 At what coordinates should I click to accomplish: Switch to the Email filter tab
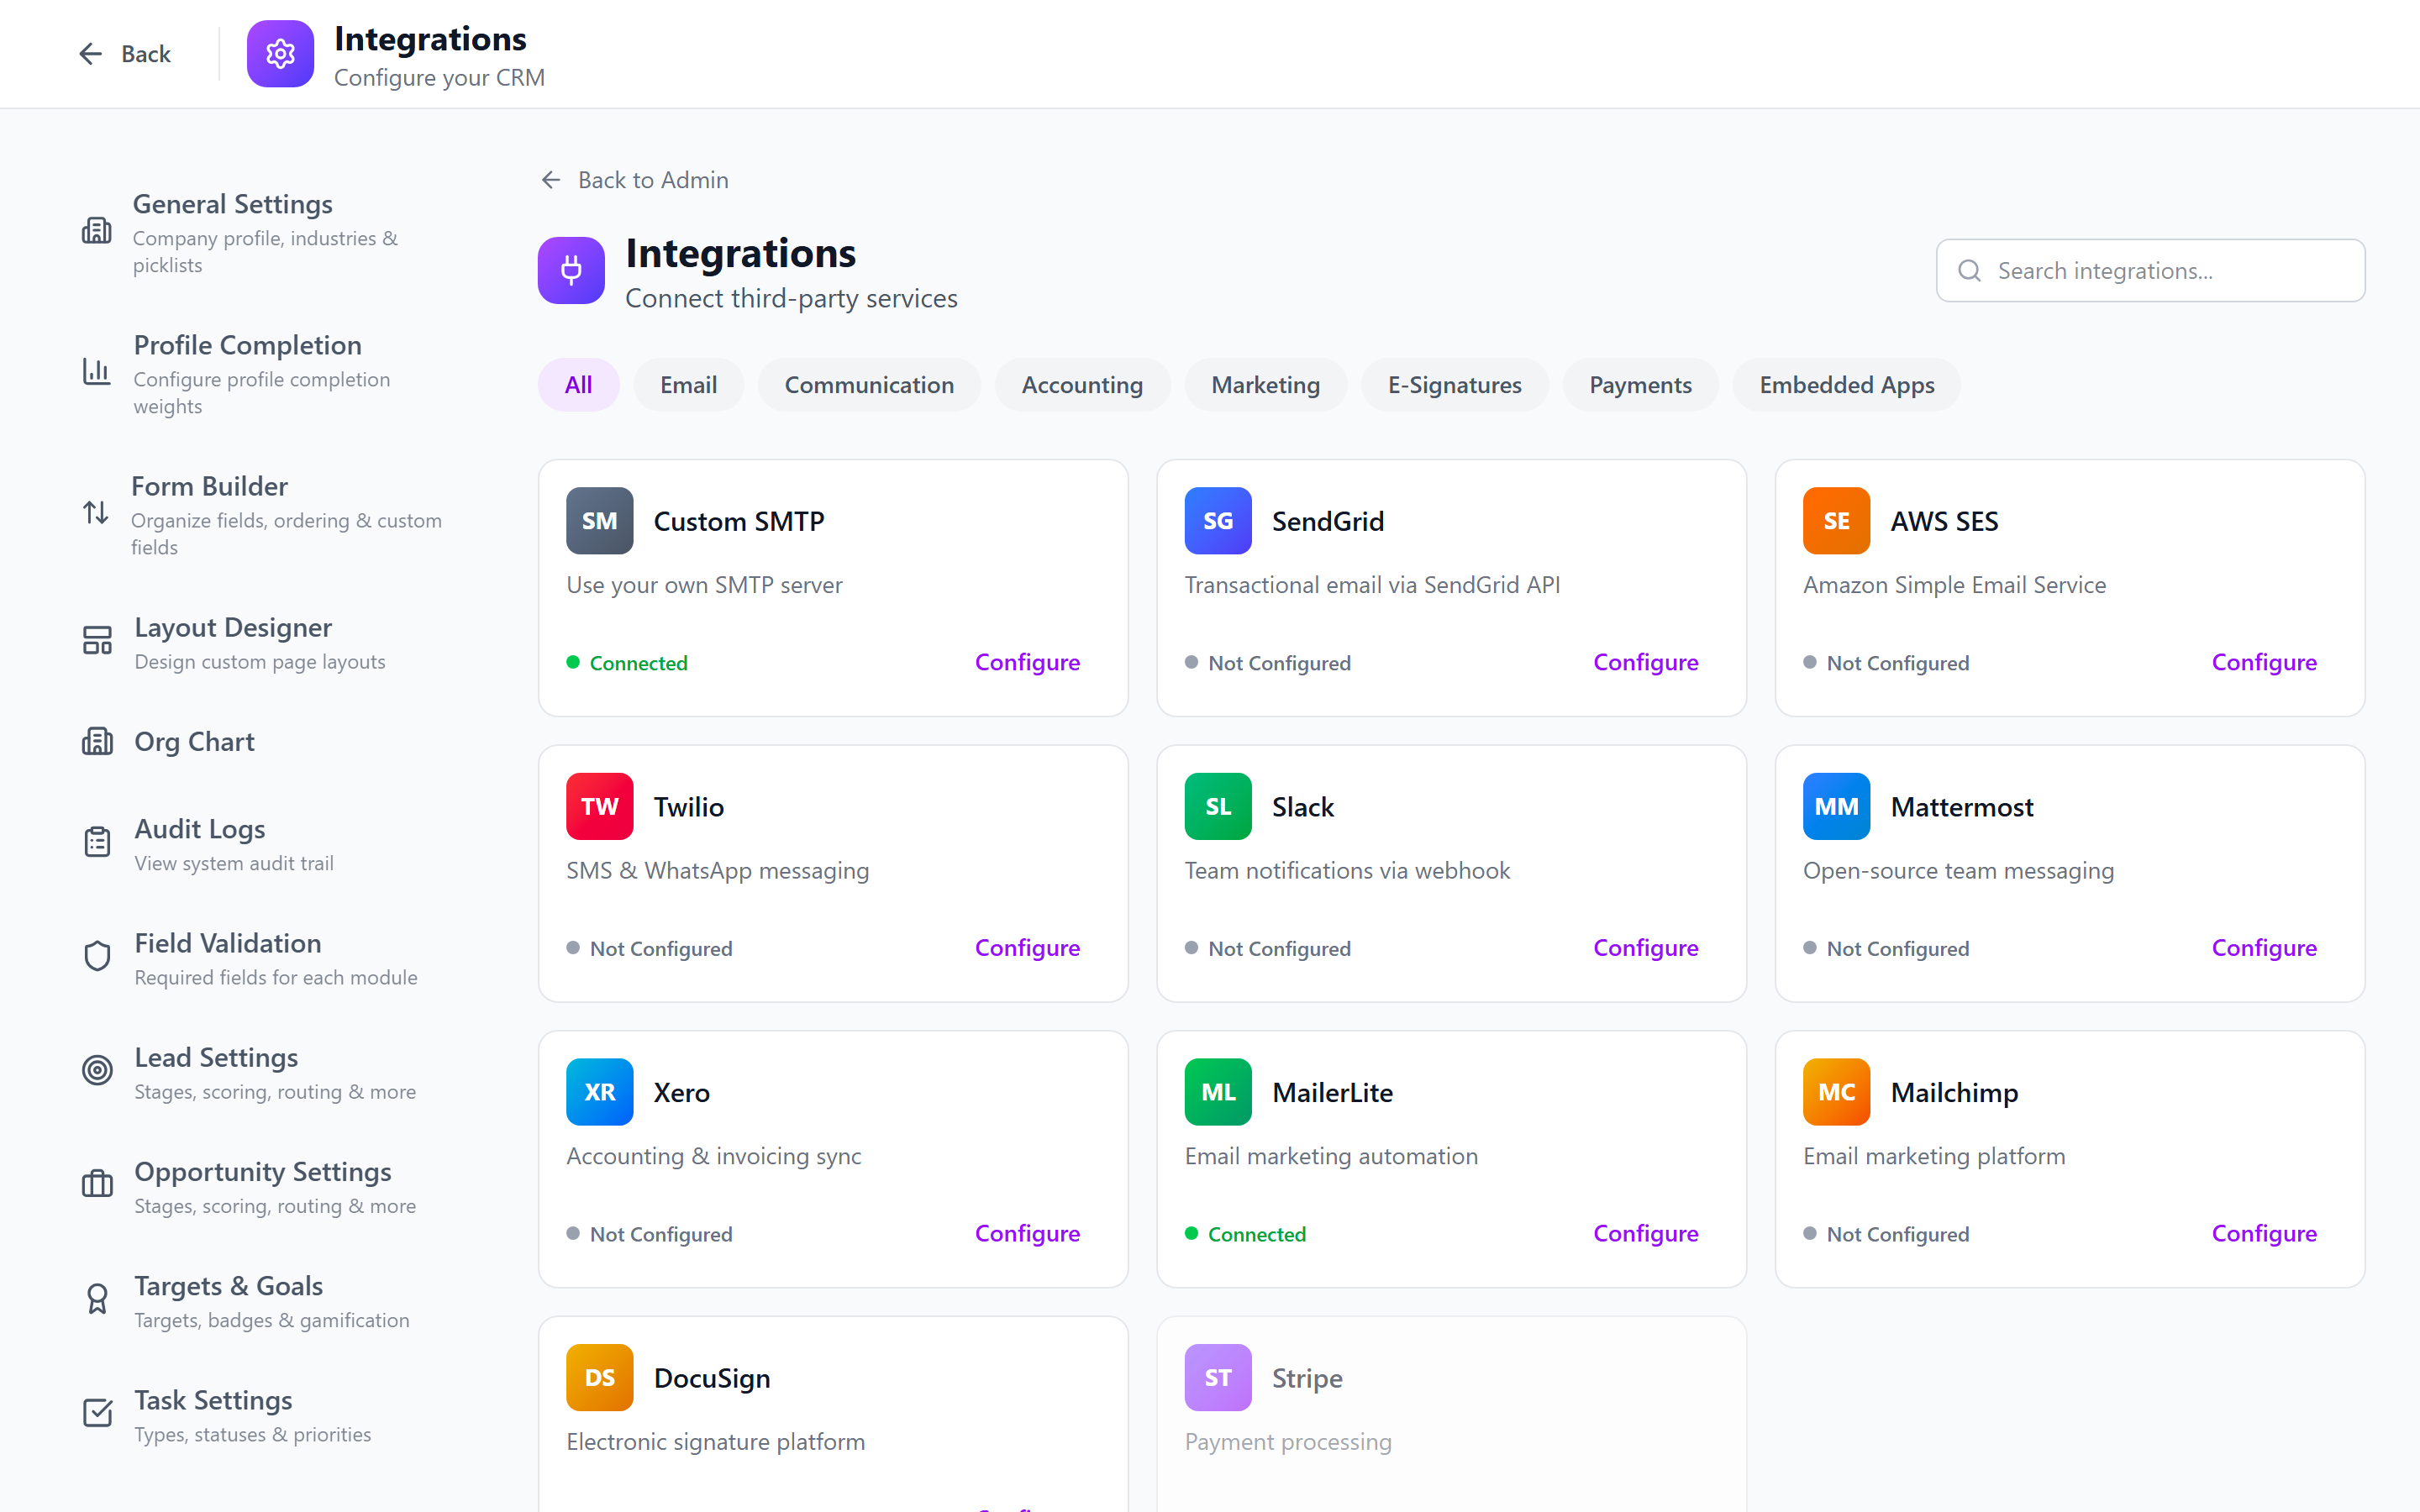pyautogui.click(x=688, y=385)
